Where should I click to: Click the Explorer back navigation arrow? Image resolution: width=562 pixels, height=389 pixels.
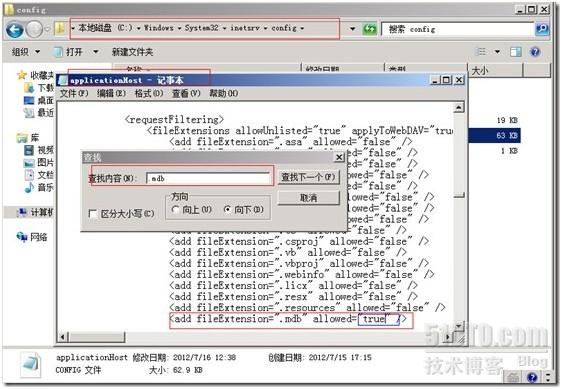pyautogui.click(x=15, y=30)
